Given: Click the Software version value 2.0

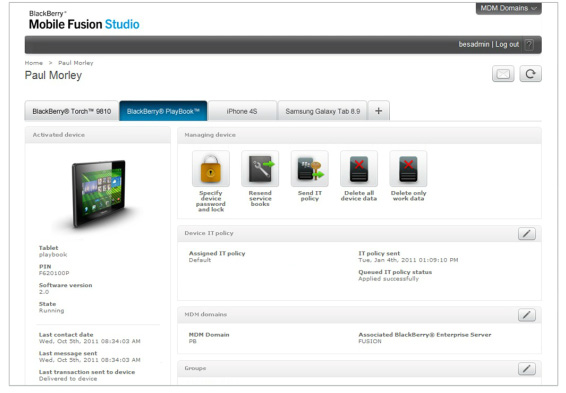Looking at the screenshot, I should (44, 292).
